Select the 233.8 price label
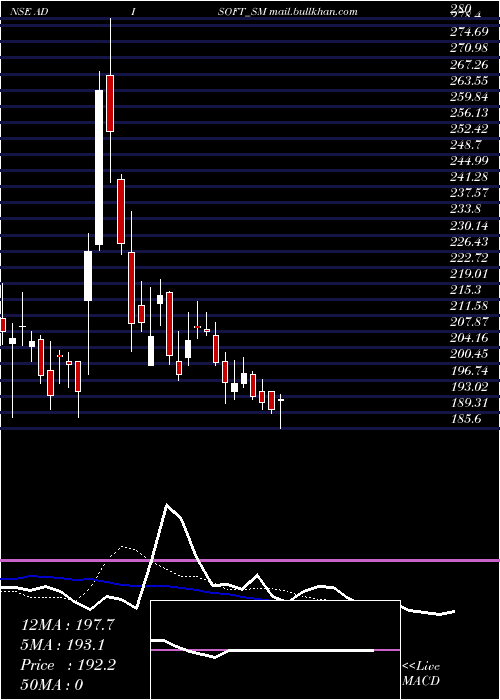The image size is (500, 700). pyautogui.click(x=465, y=209)
